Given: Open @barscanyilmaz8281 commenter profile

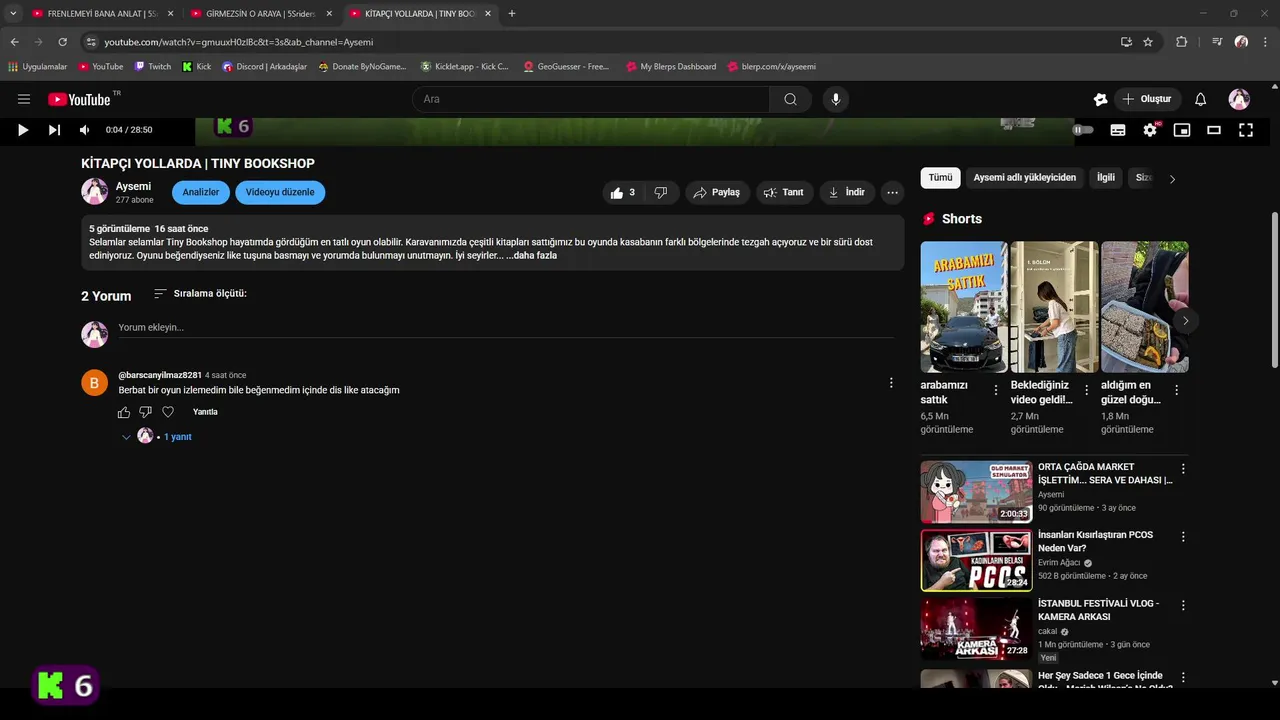Looking at the screenshot, I should tap(160, 375).
